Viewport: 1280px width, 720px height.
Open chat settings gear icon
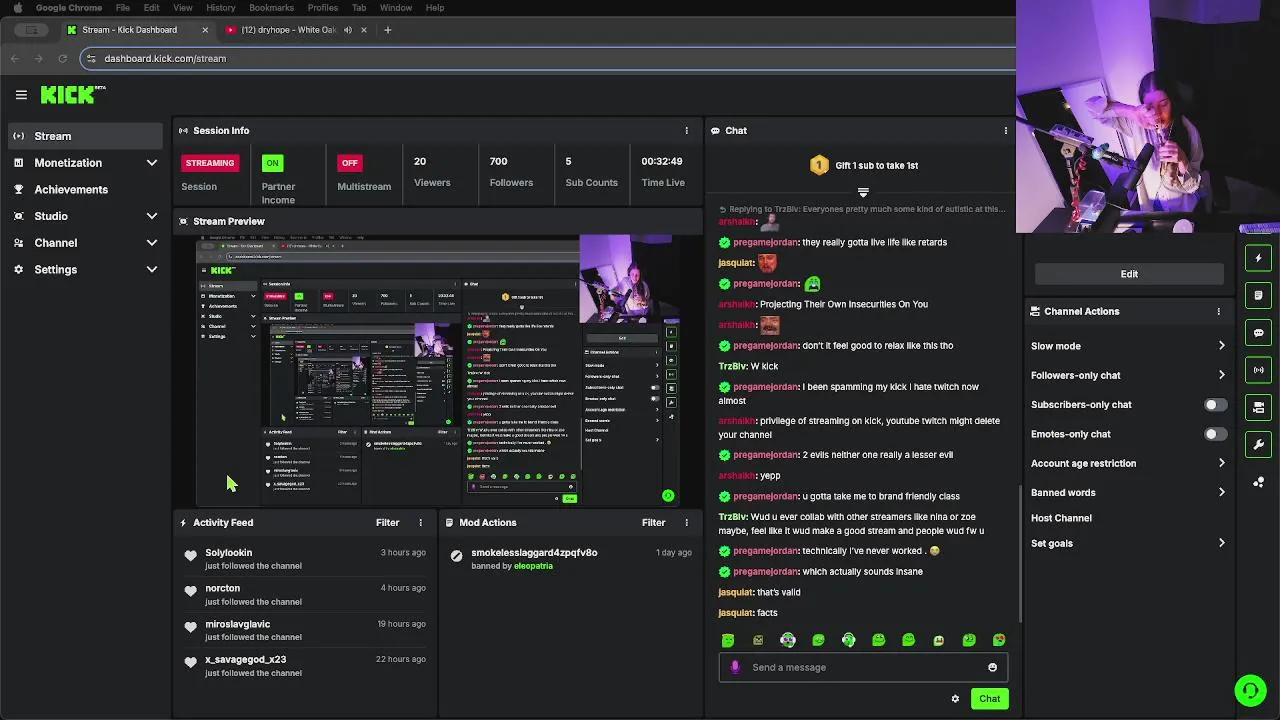pyautogui.click(x=955, y=699)
